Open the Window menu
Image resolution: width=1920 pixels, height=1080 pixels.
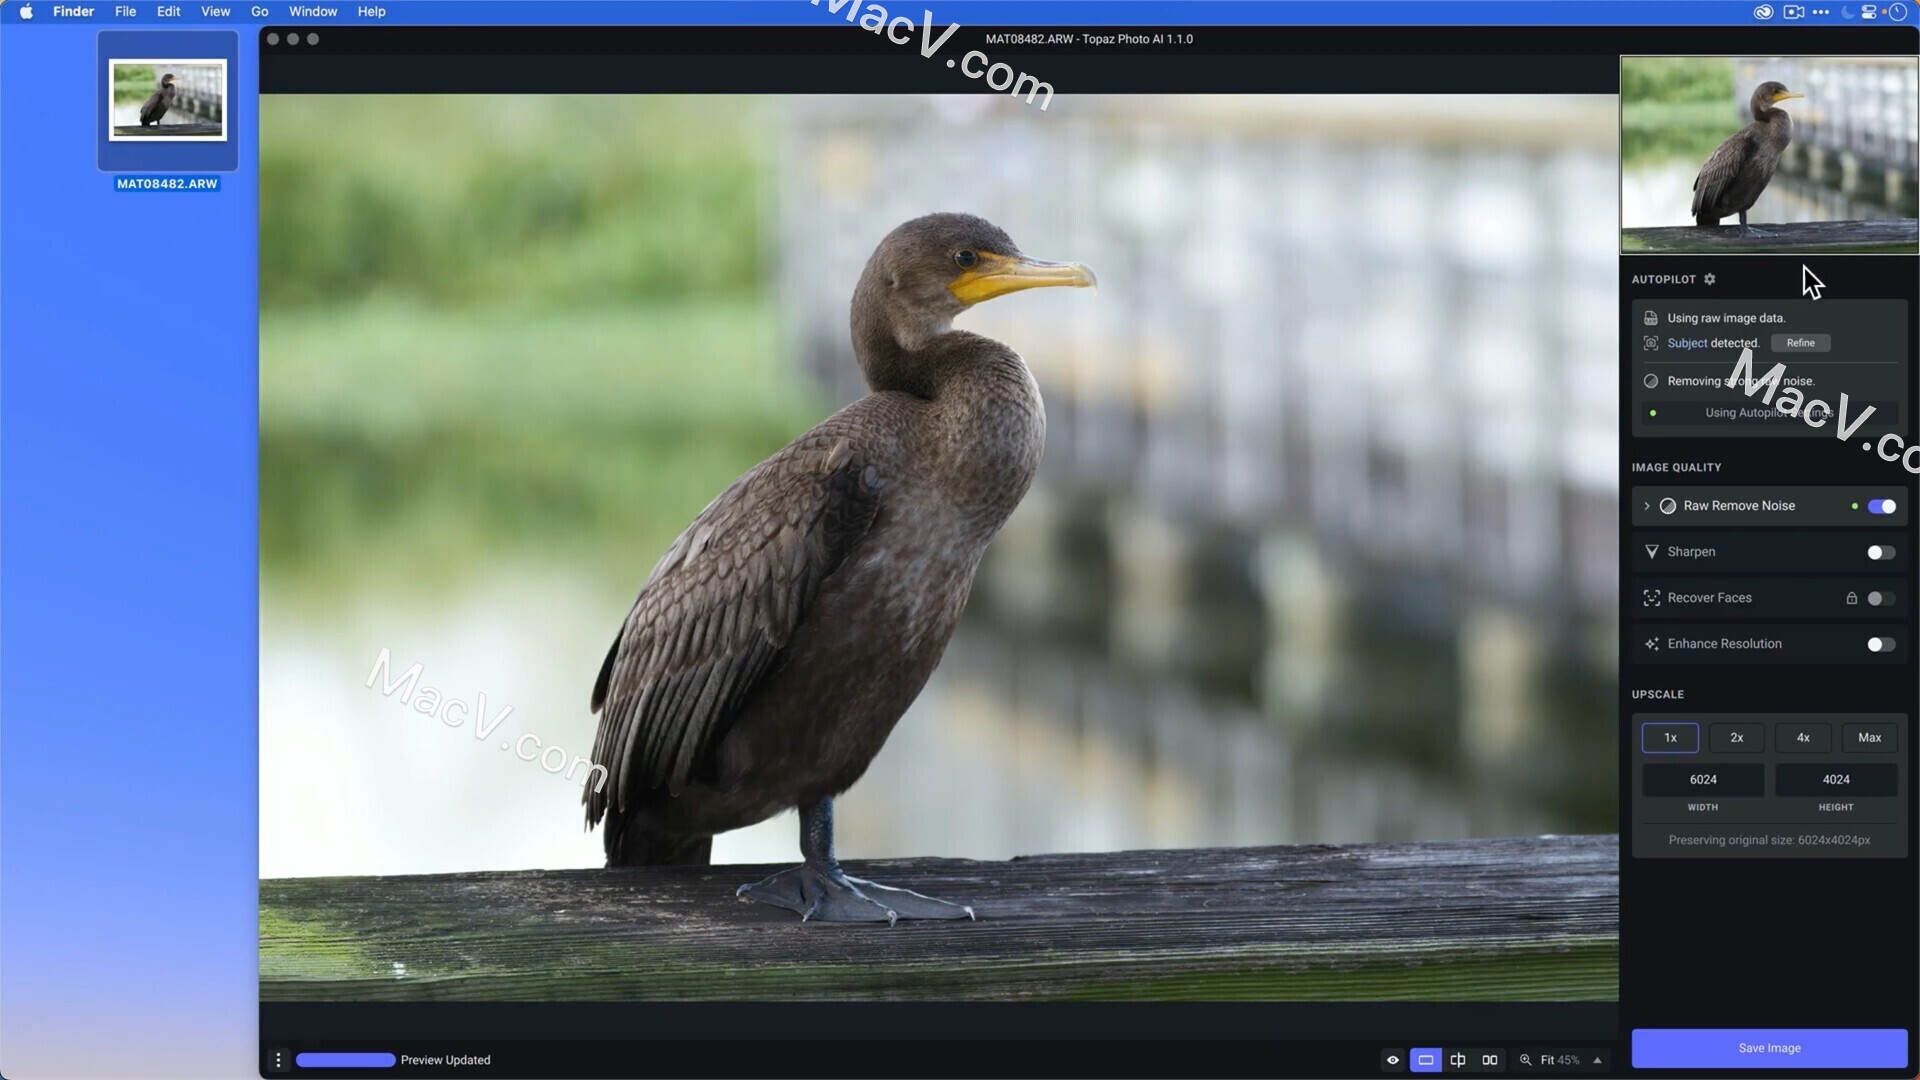(x=312, y=11)
